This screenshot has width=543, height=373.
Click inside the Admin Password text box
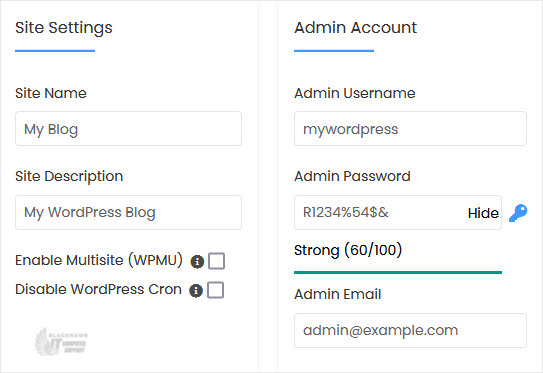click(379, 212)
